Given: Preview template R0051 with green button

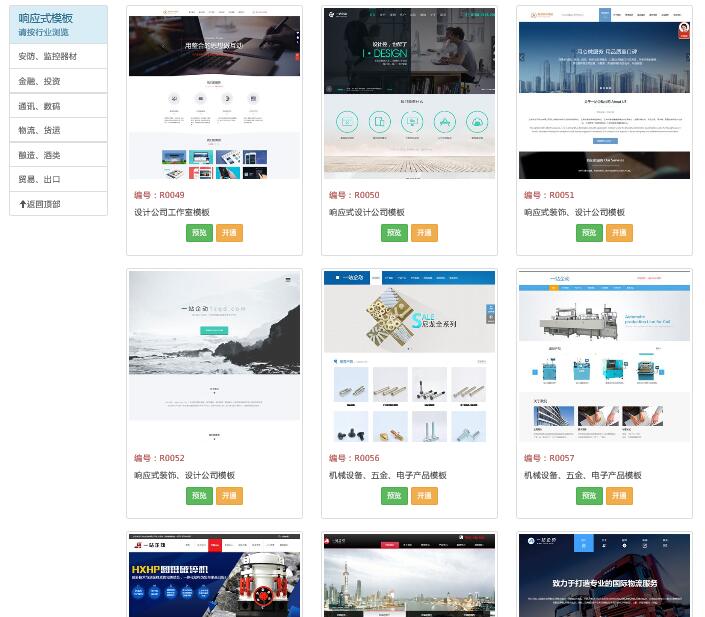Looking at the screenshot, I should [589, 232].
